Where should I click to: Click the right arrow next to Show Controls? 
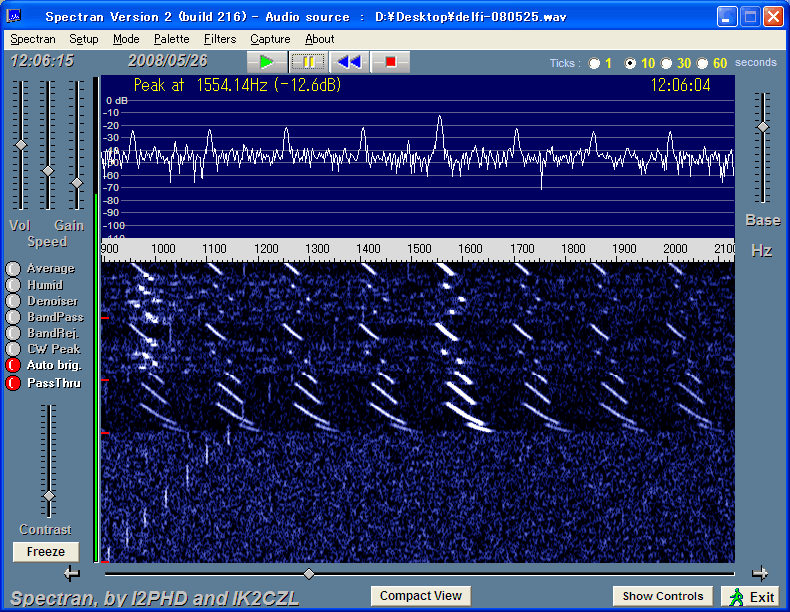pos(759,573)
